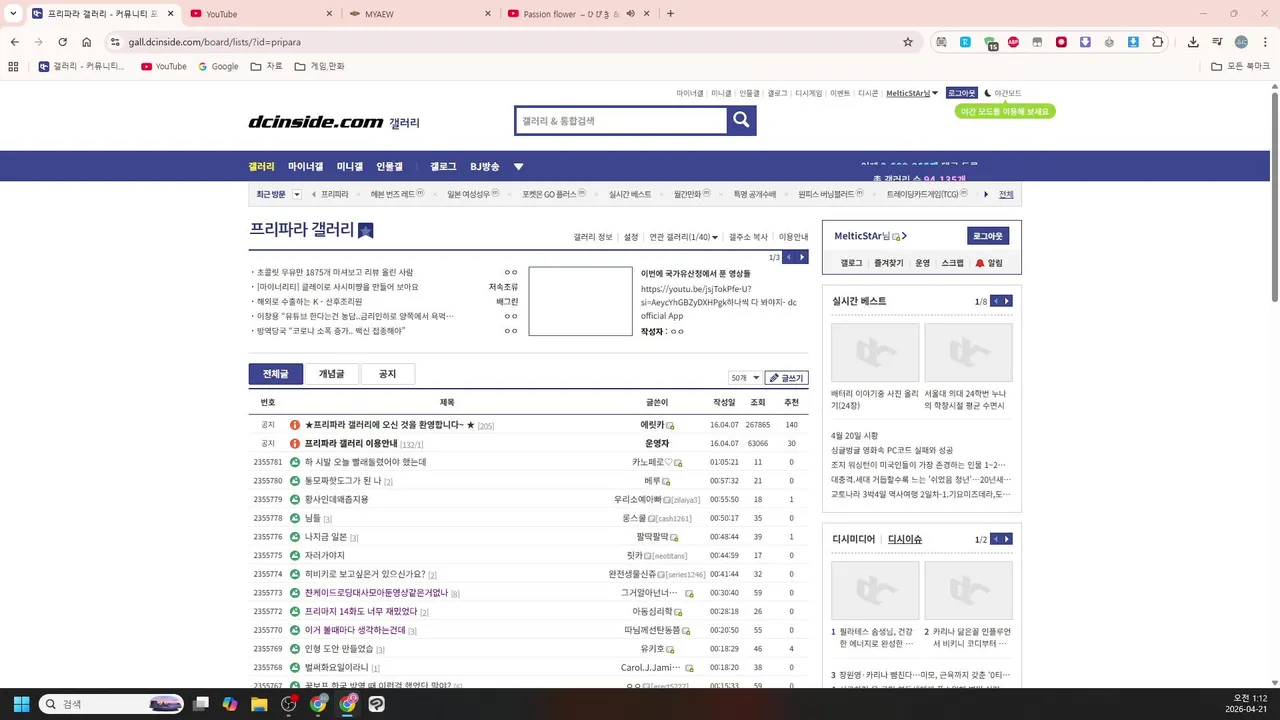Select the 공지 tab
This screenshot has width=1280, height=720.
[x=387, y=374]
